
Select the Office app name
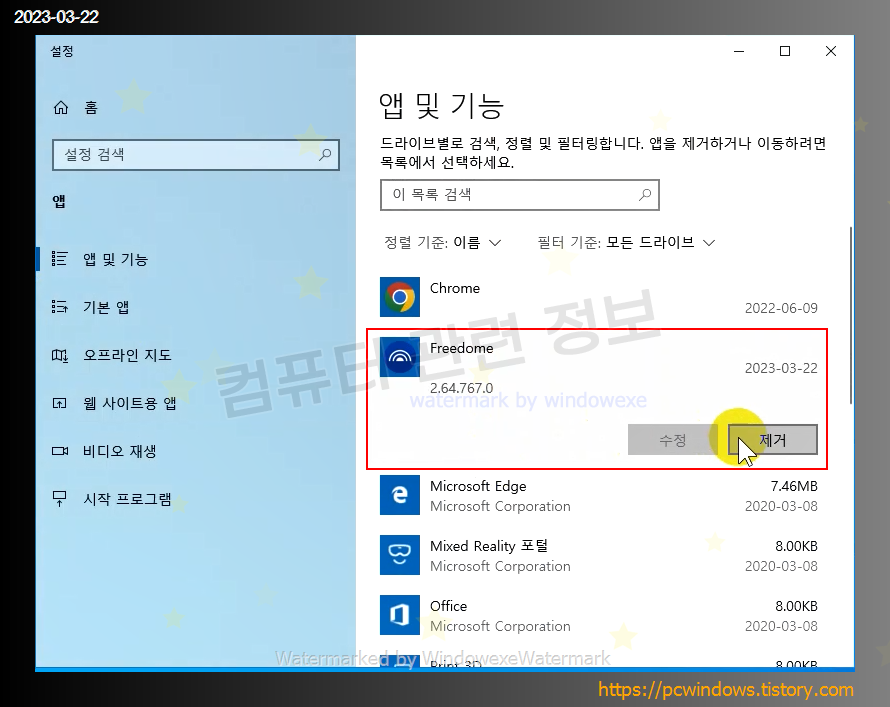448,606
